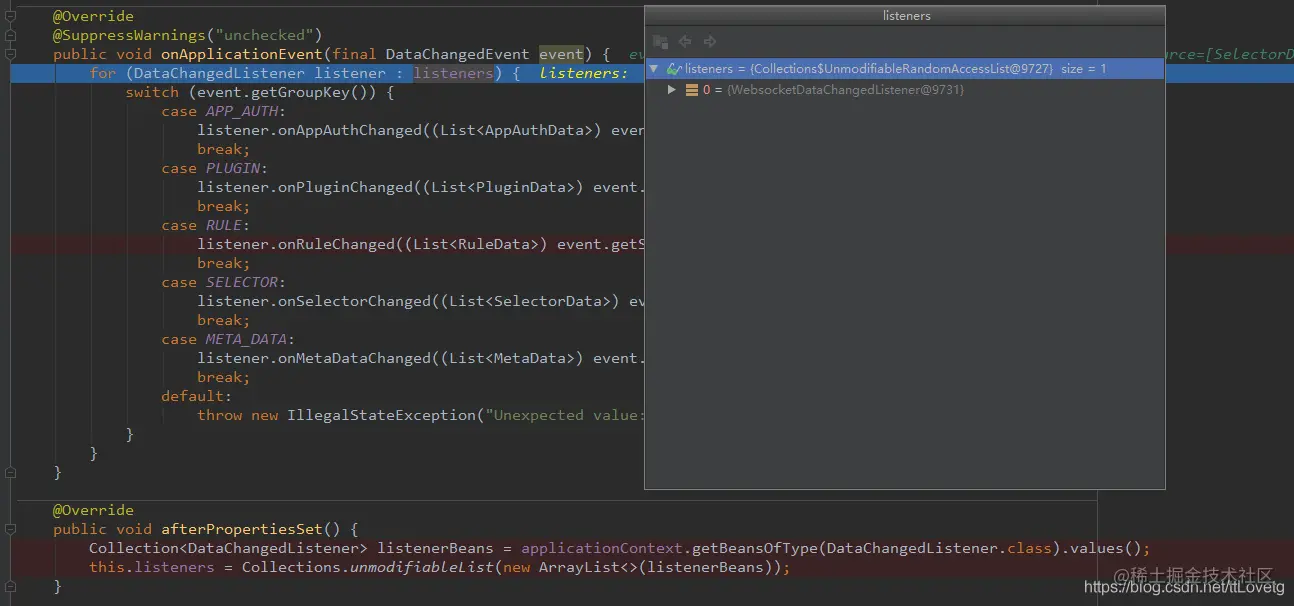1294x606 pixels.
Task: Fold the @SuppressWarnings annotation line
Action: (10, 35)
